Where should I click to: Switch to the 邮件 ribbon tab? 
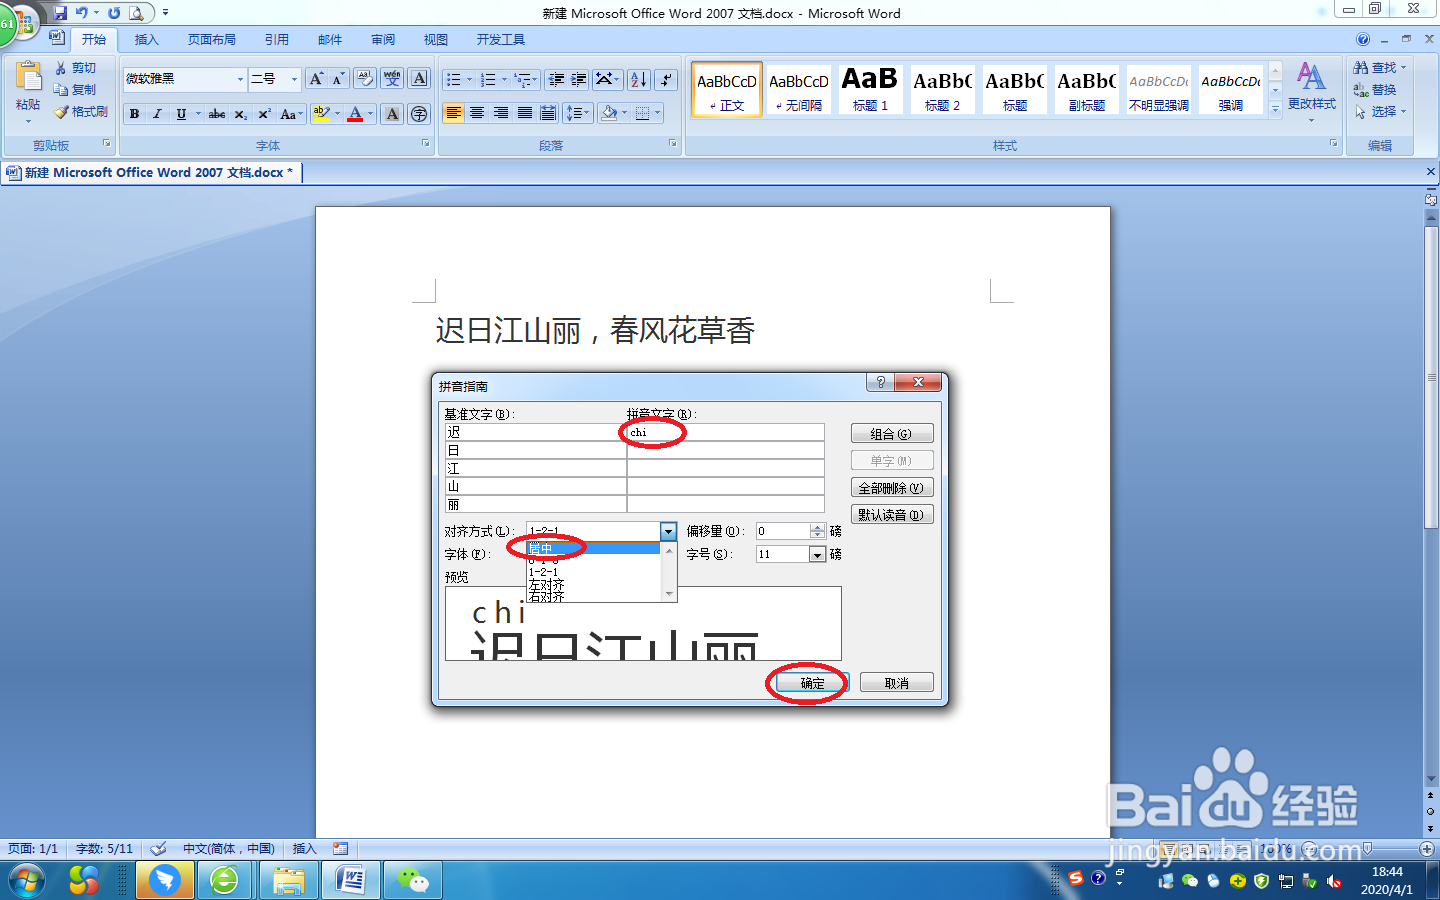point(330,40)
